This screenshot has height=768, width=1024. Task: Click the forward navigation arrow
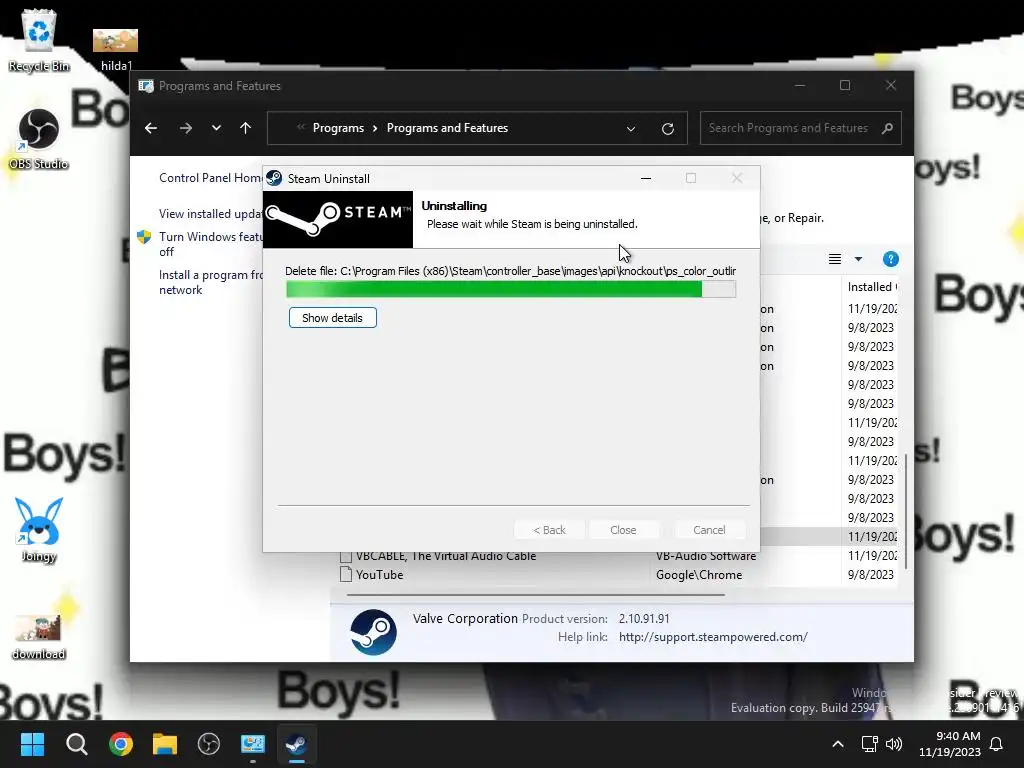[x=186, y=128]
